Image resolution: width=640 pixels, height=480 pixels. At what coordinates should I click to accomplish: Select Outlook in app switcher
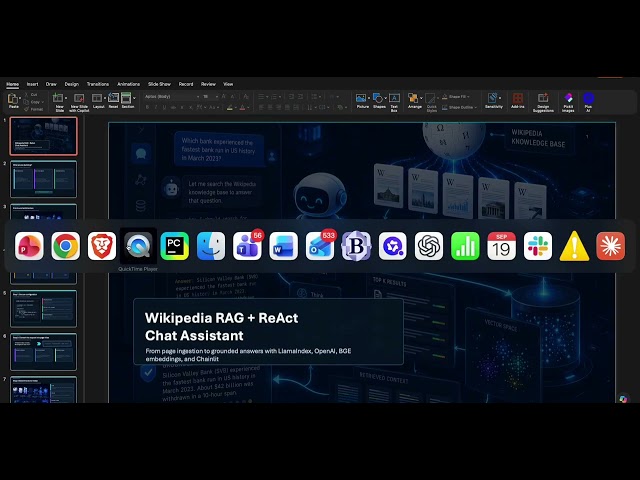click(x=320, y=246)
